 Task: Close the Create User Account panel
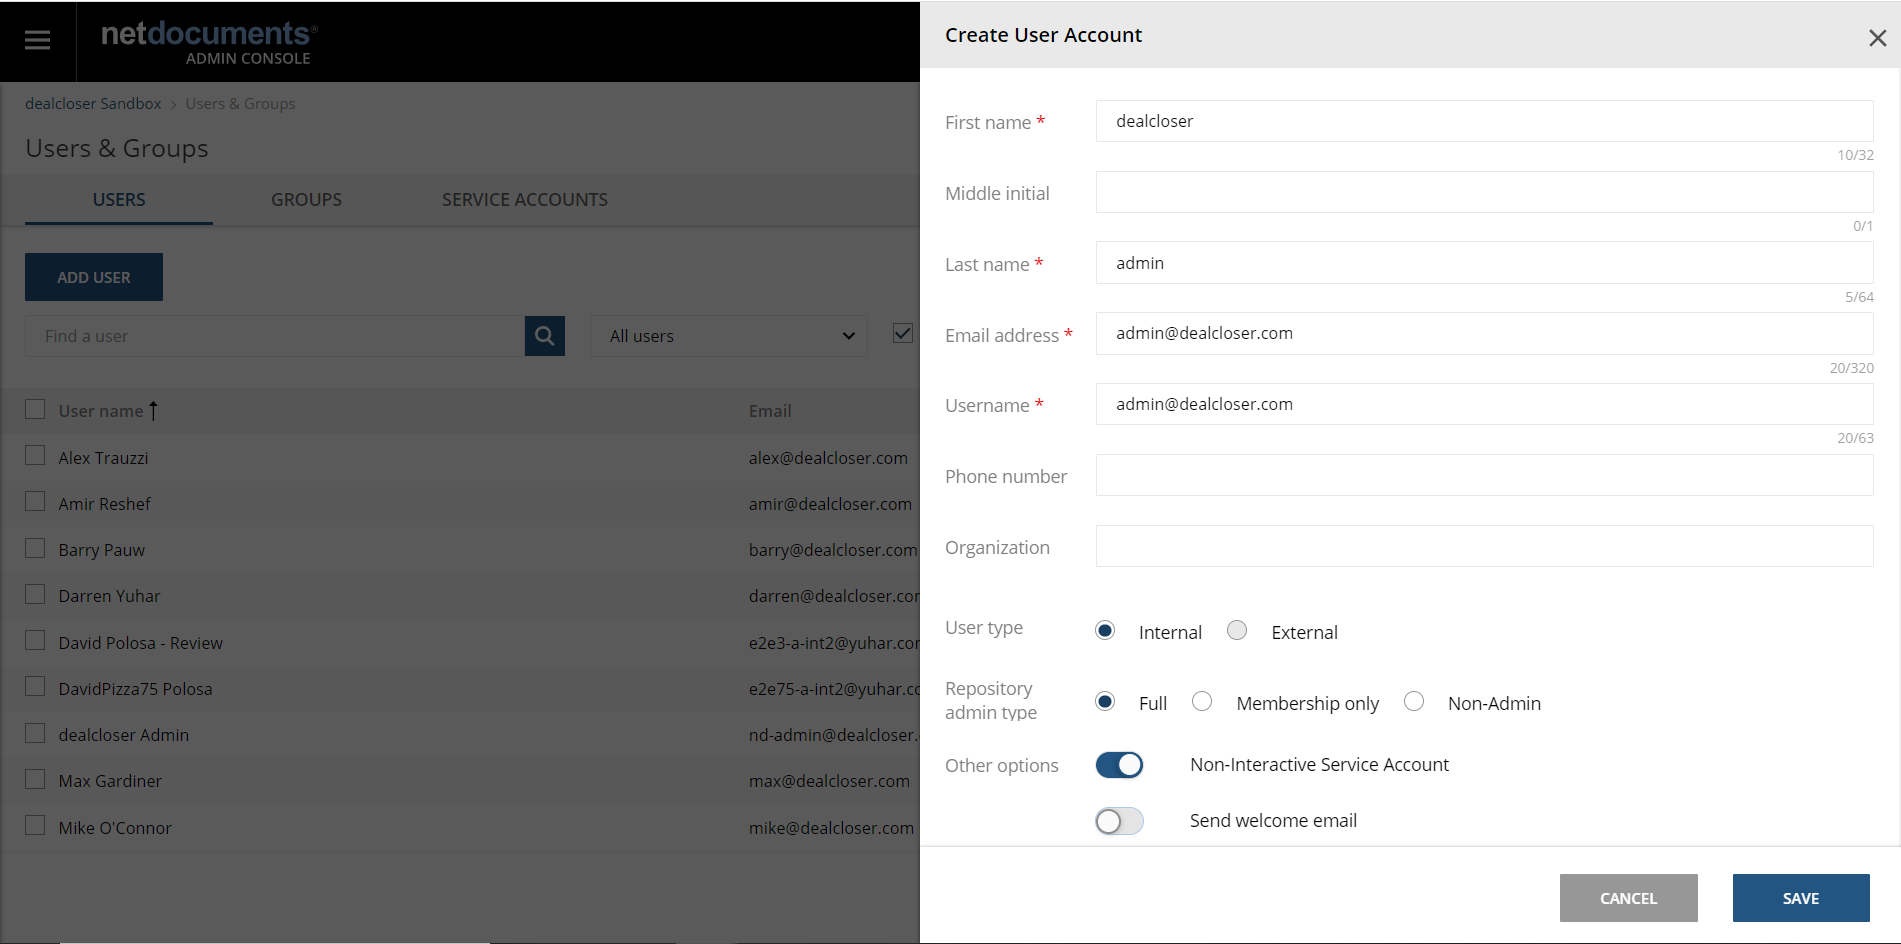(x=1877, y=38)
